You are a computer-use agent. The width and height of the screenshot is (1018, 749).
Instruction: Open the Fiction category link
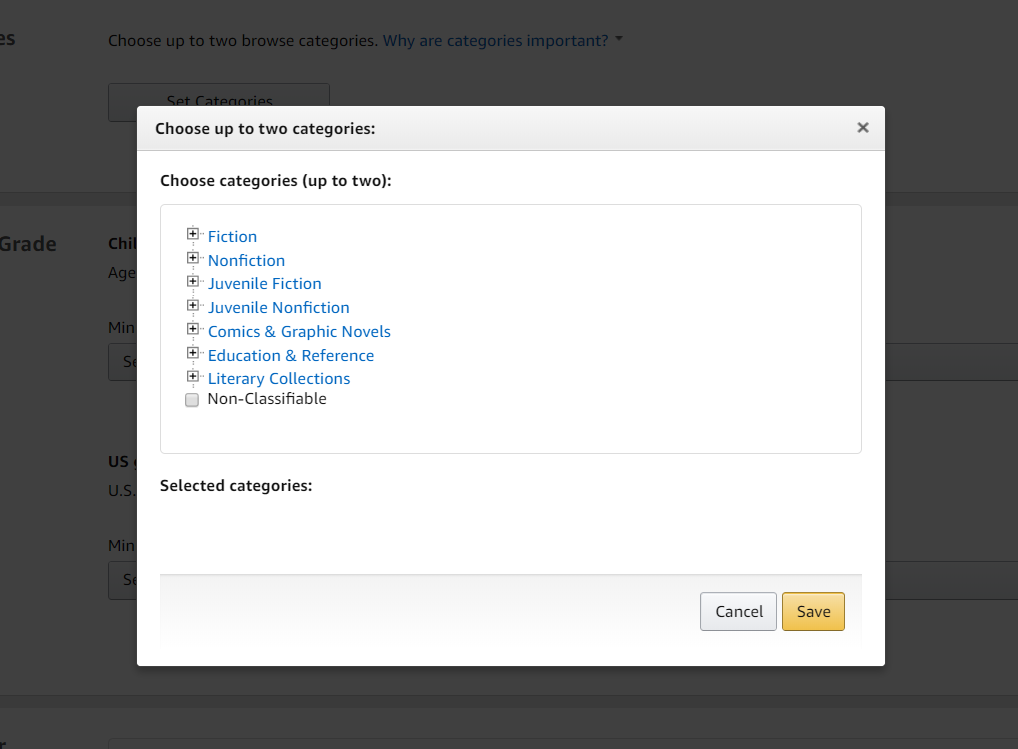(232, 237)
